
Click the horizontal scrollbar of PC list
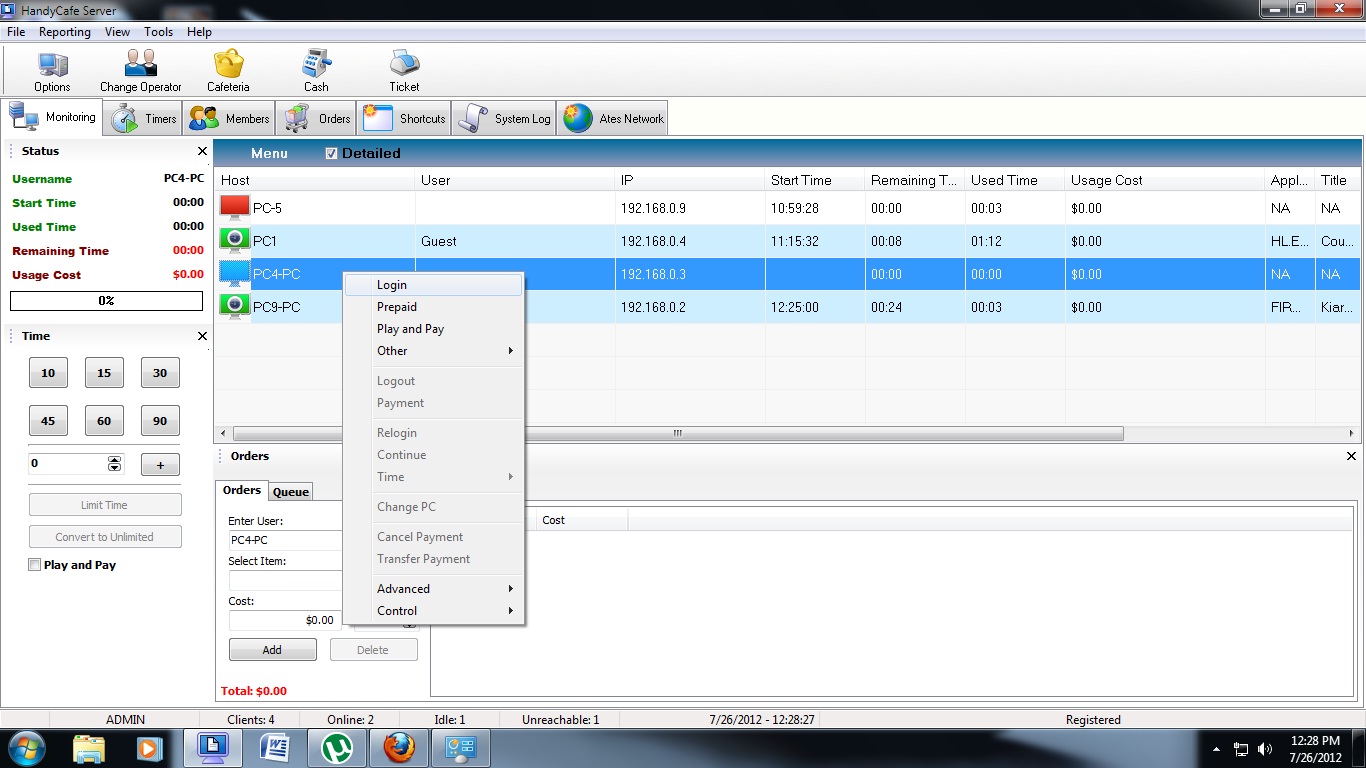tap(678, 434)
